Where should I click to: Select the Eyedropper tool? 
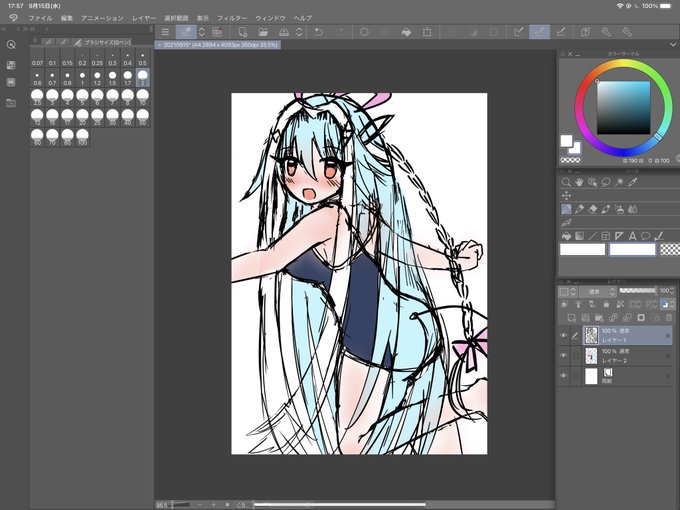(x=632, y=182)
